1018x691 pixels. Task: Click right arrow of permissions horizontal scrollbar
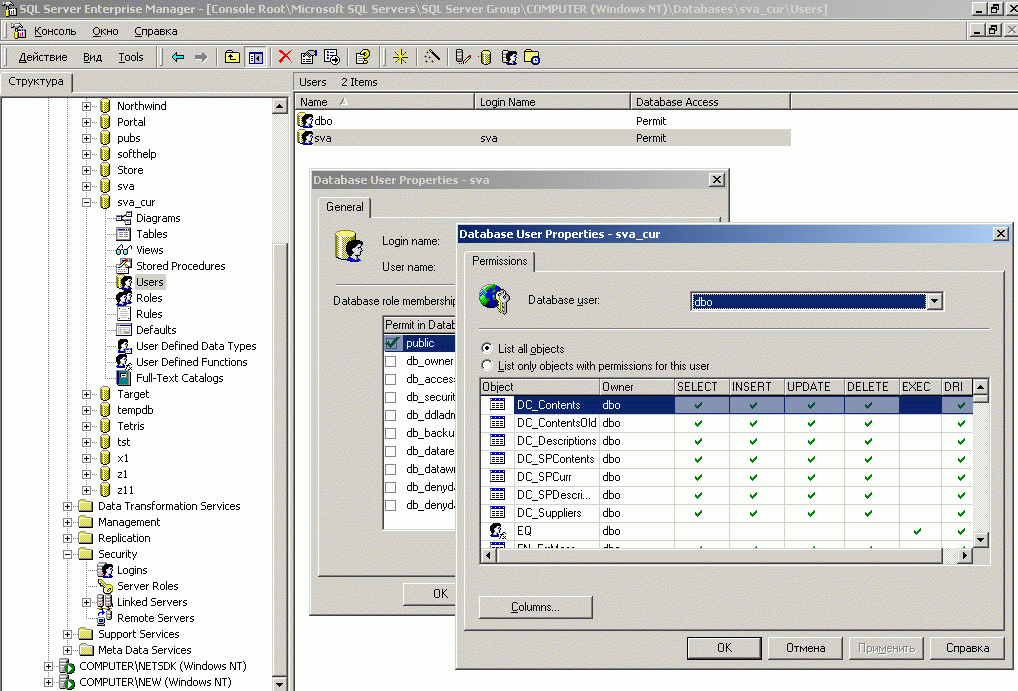[x=965, y=555]
